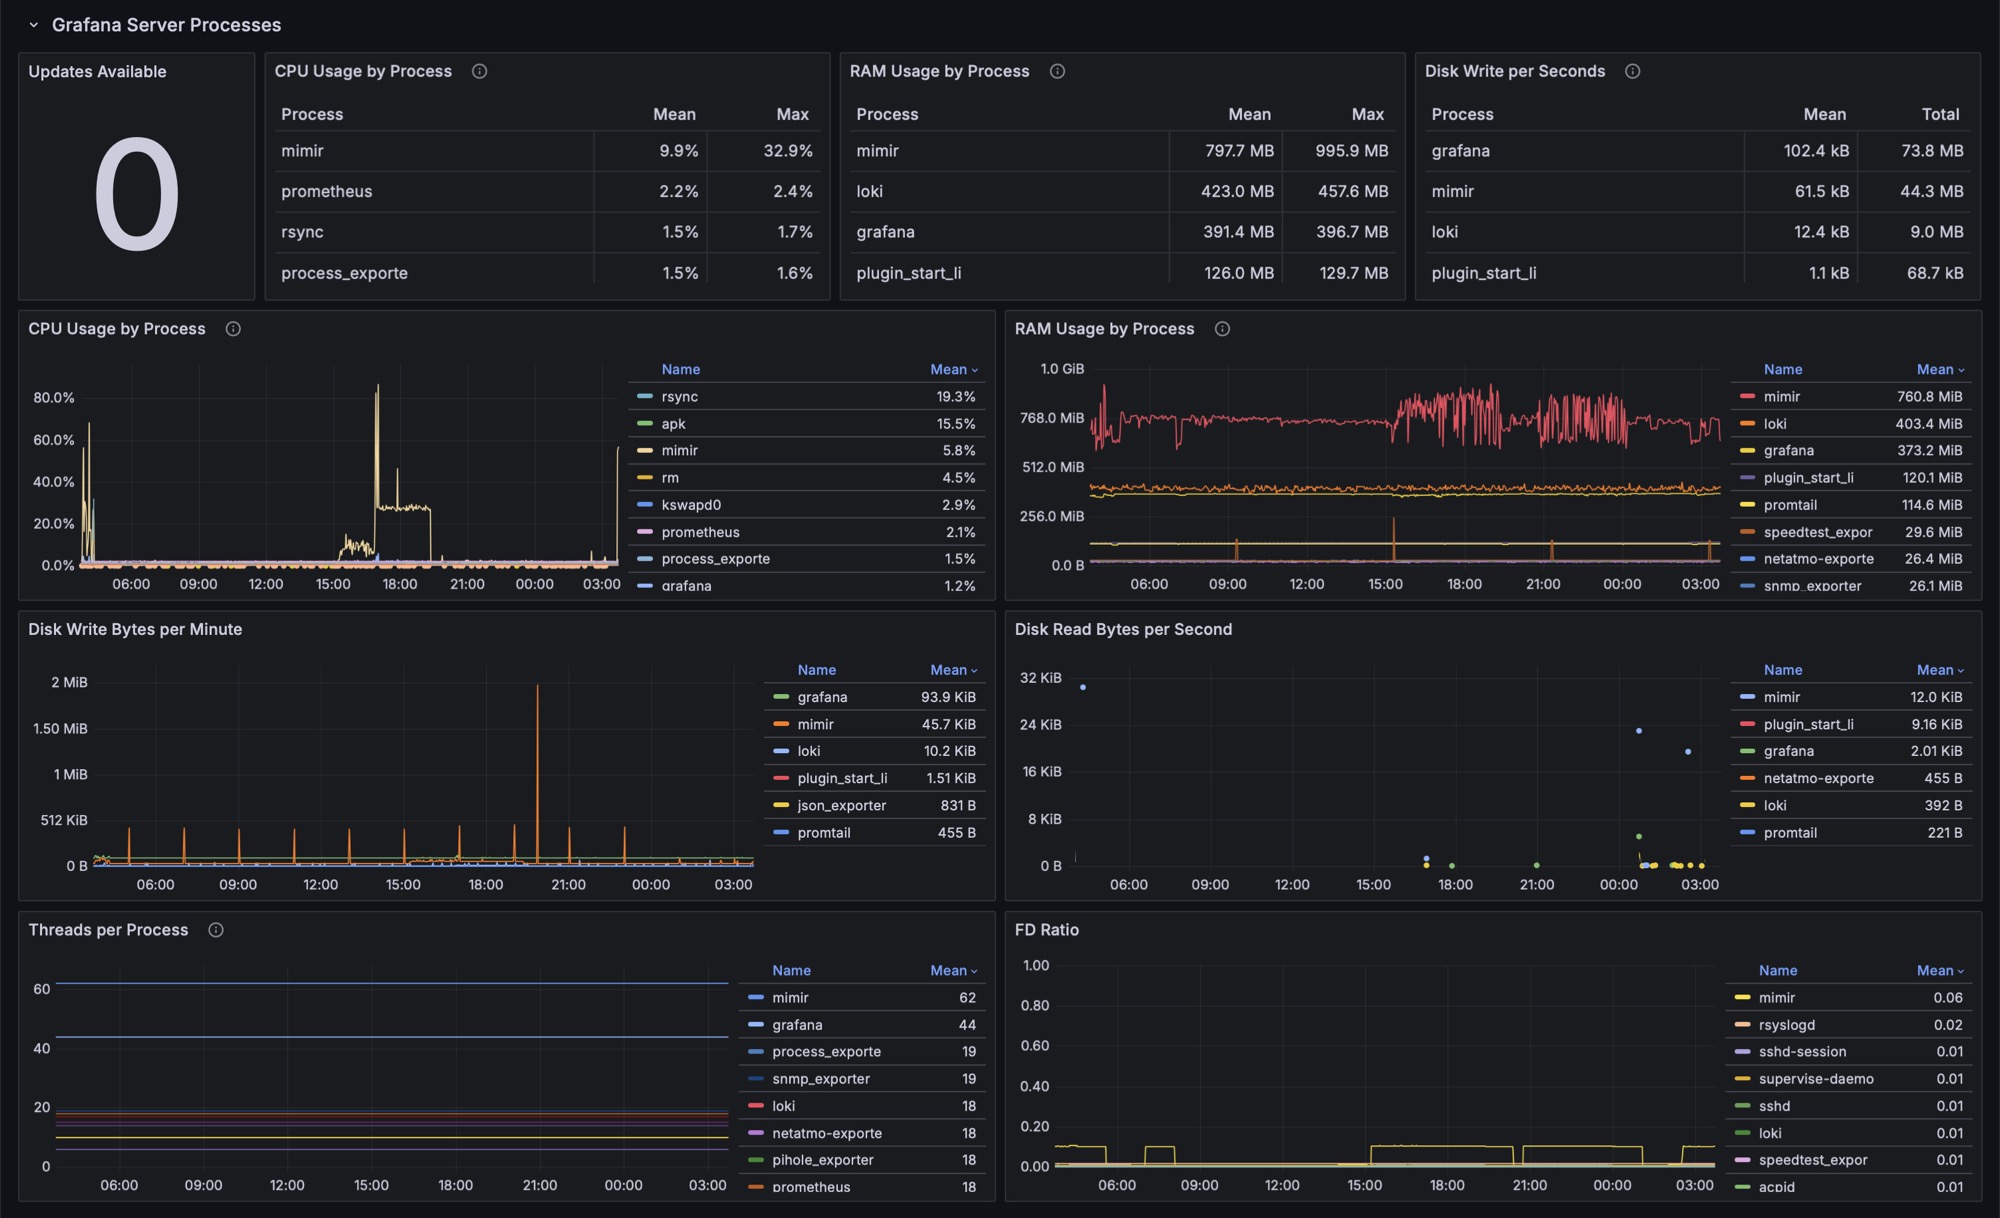Sort Disk Write legend by Name
2000x1218 pixels.
point(817,670)
